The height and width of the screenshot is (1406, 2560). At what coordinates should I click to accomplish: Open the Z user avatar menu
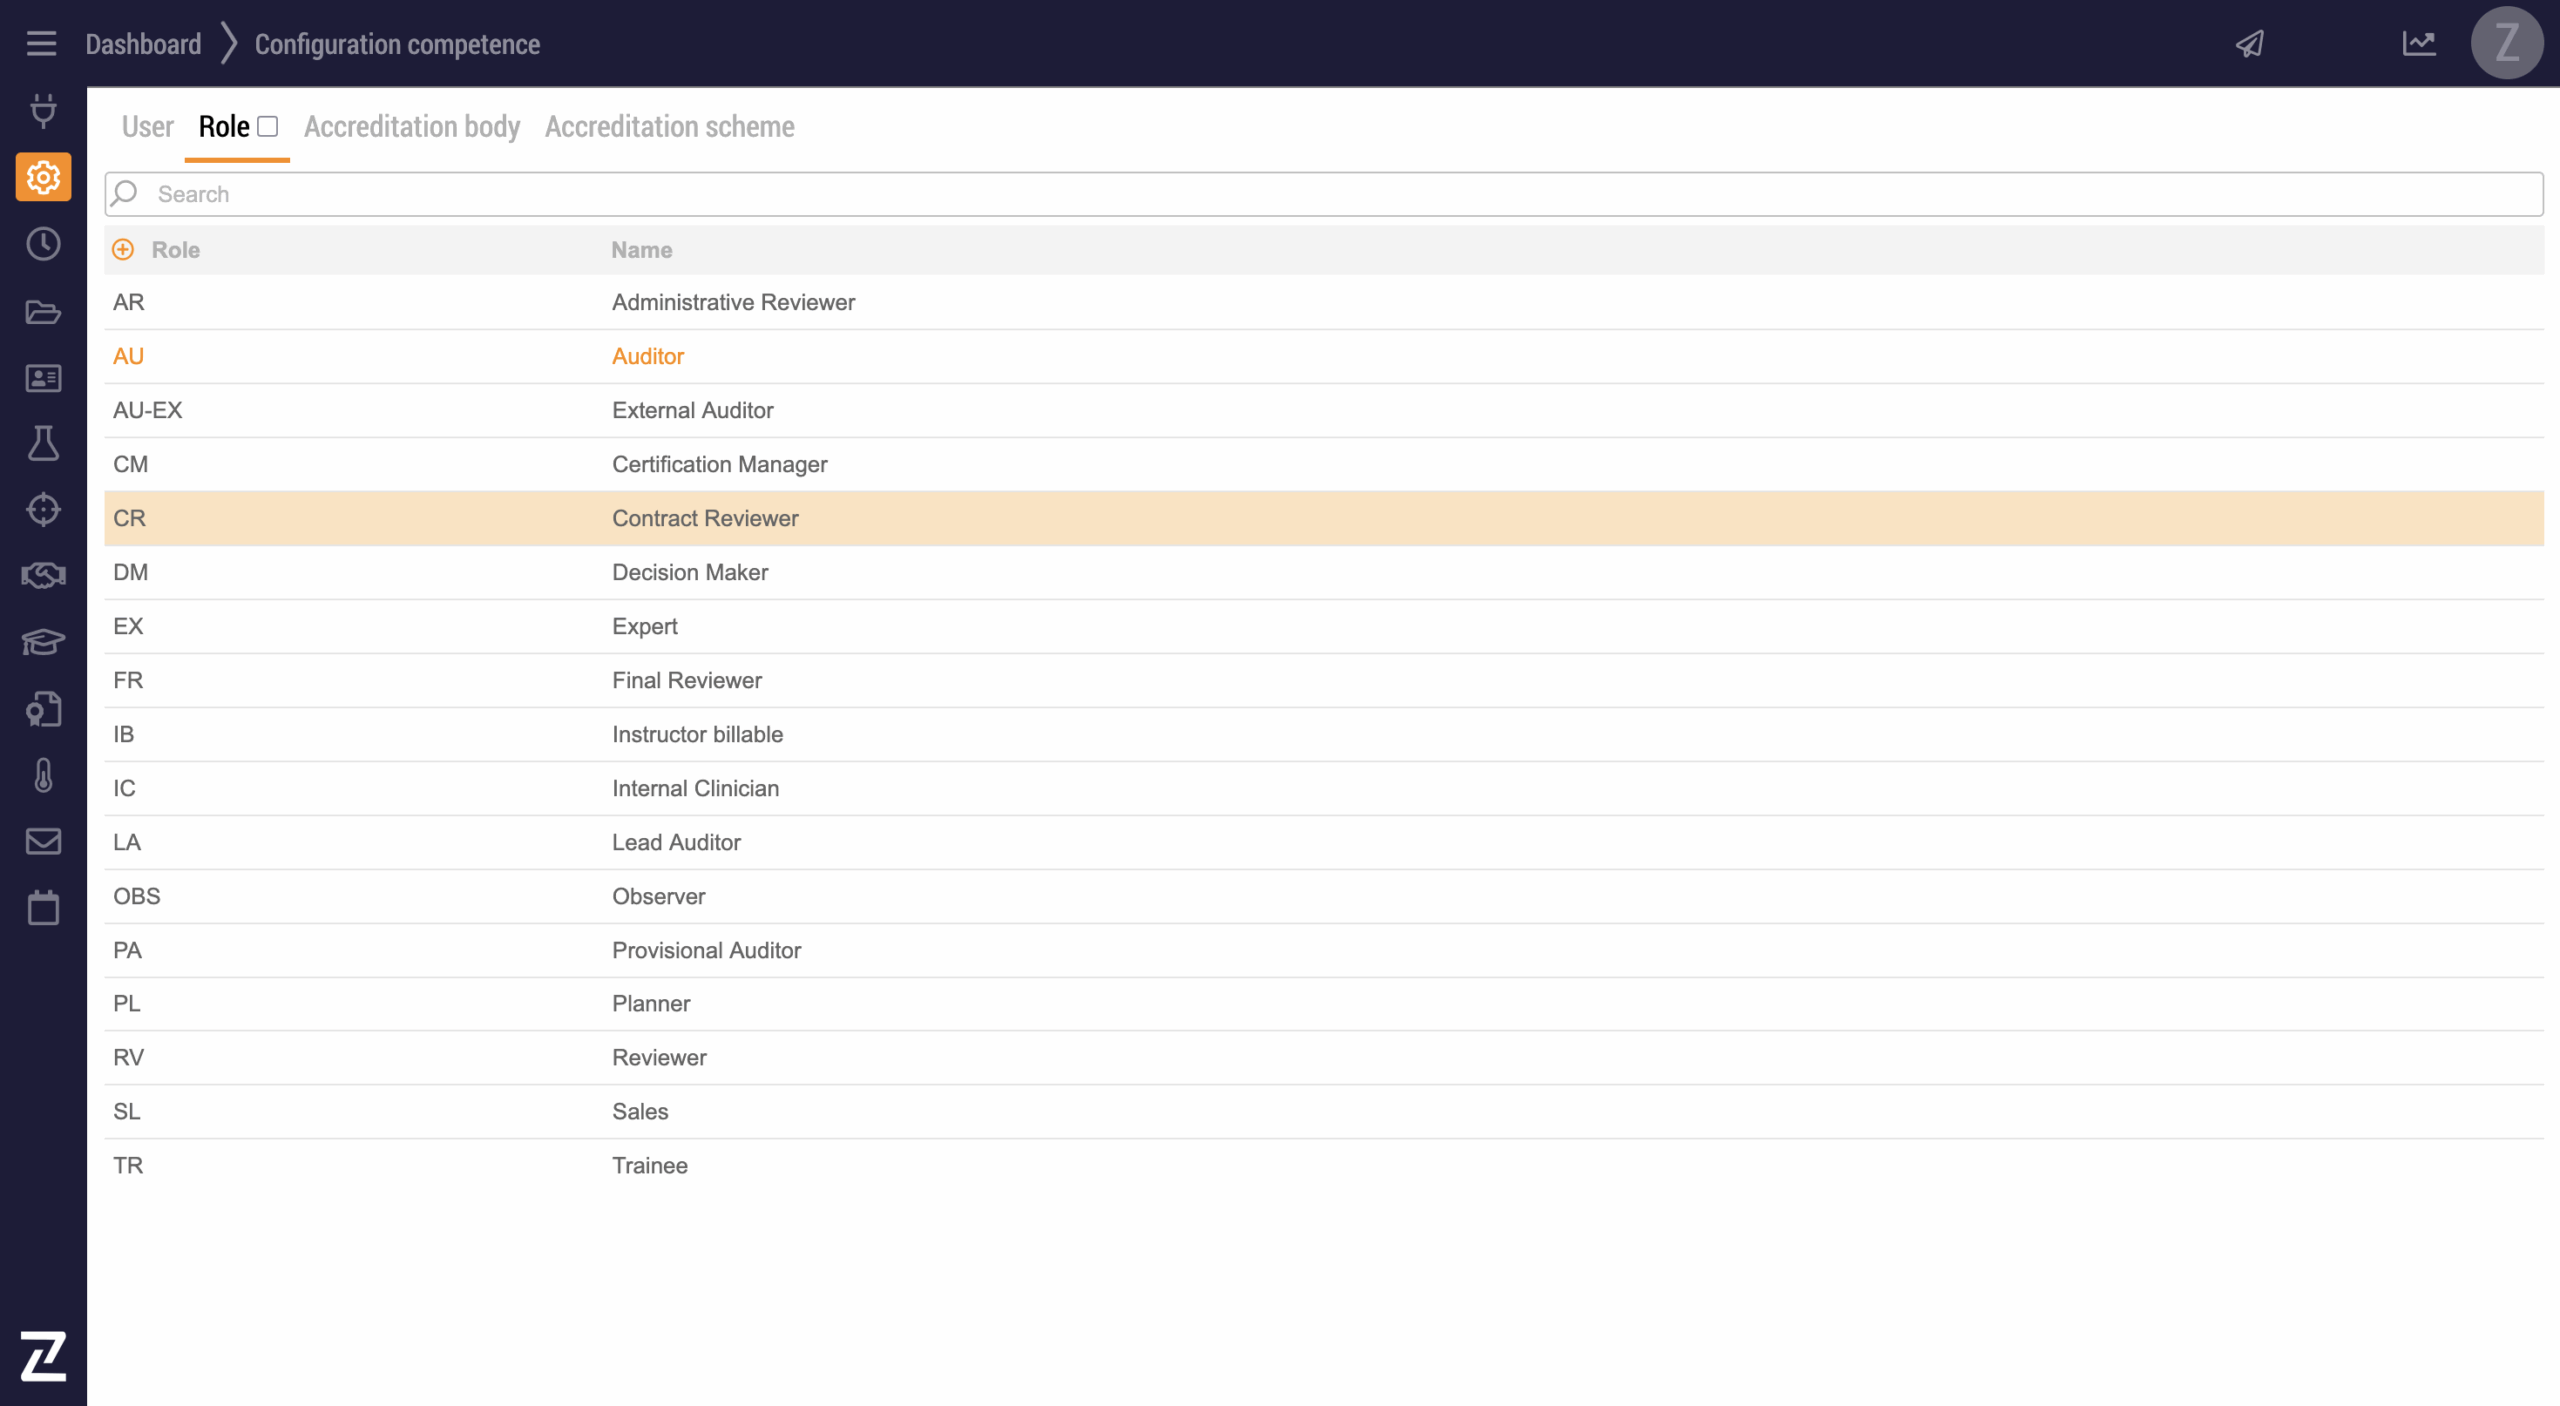[x=2506, y=43]
